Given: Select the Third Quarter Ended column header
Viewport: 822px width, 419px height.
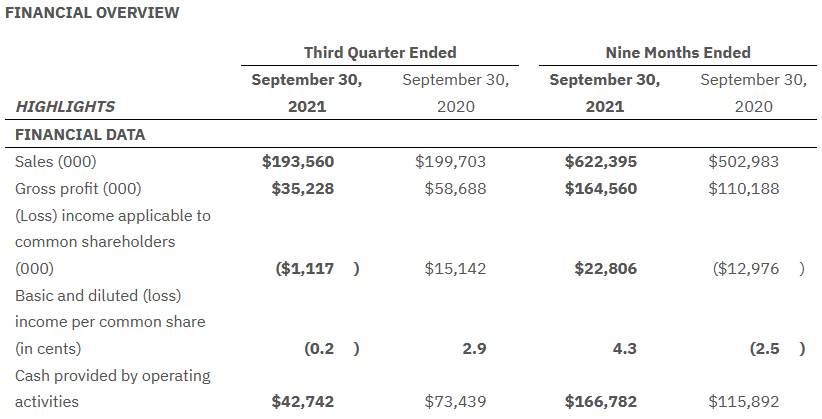Looking at the screenshot, I should coord(380,52).
